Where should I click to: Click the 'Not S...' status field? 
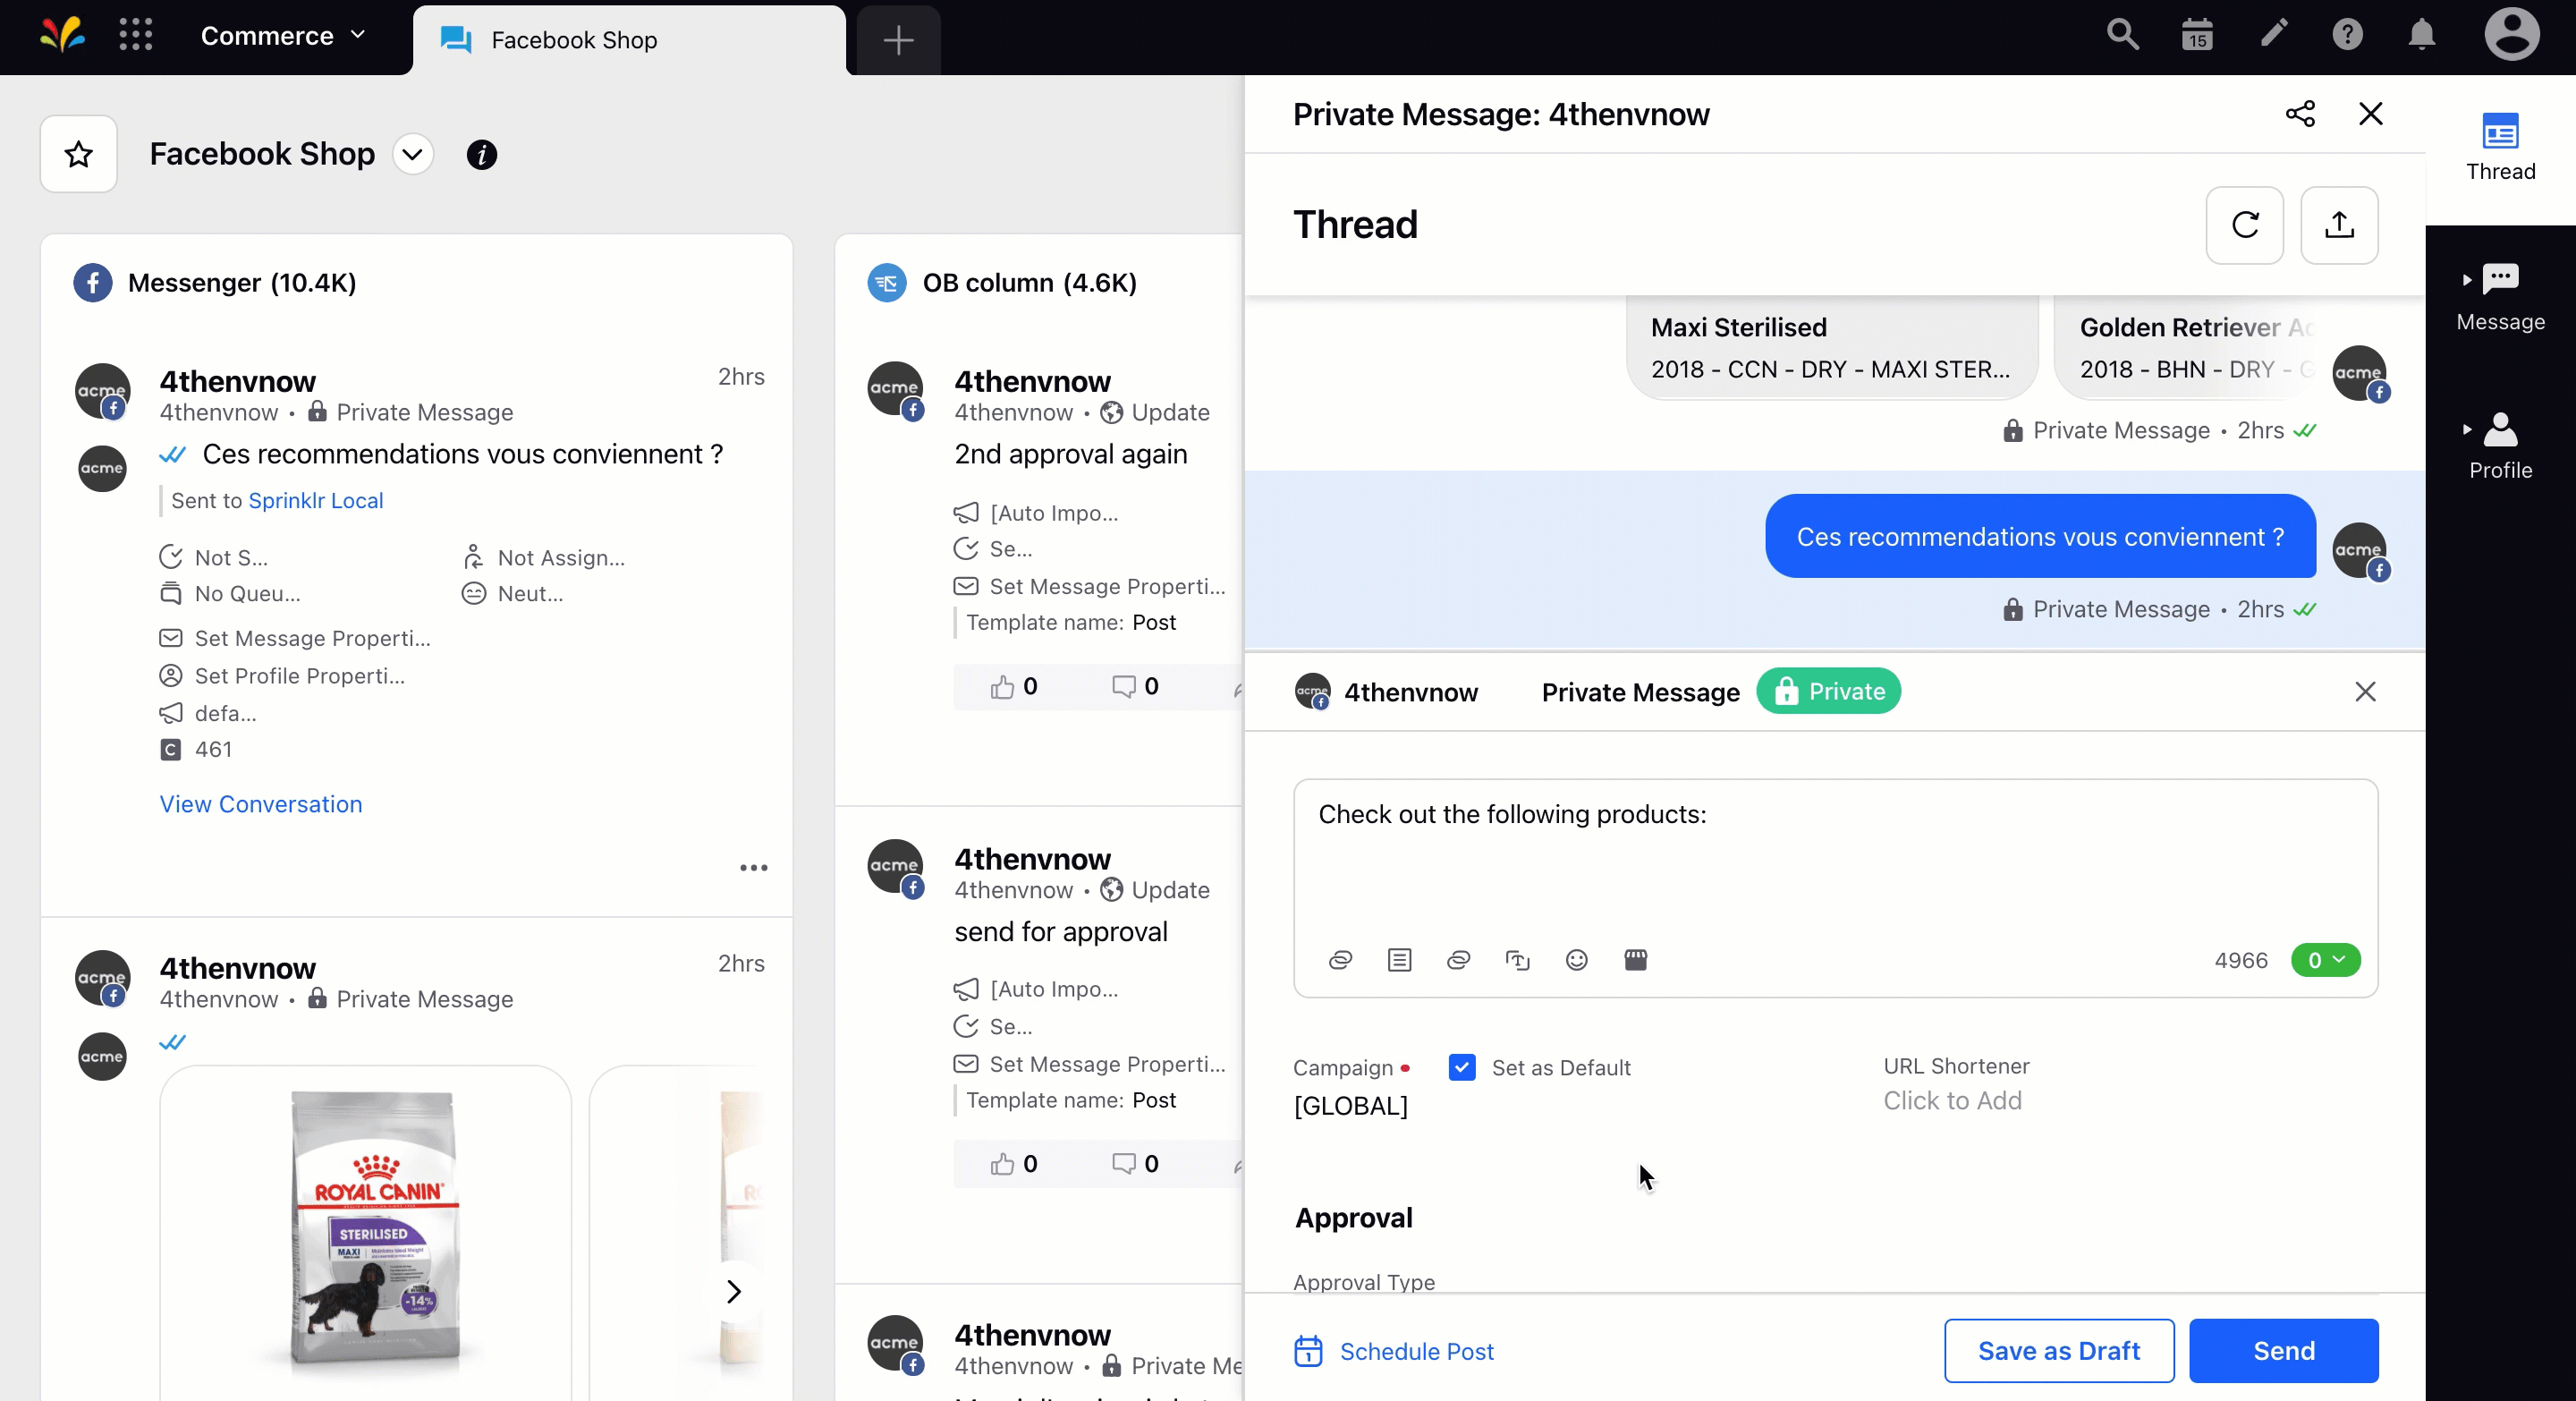click(213, 557)
